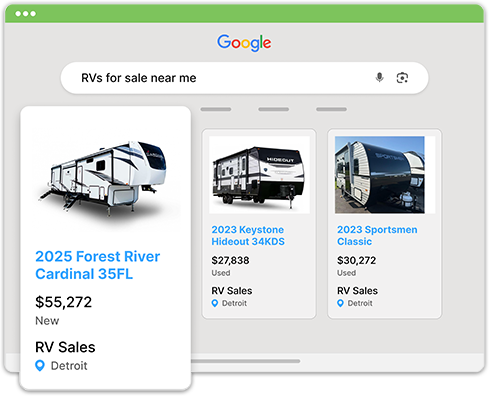Click the New condition label

pos(47,321)
